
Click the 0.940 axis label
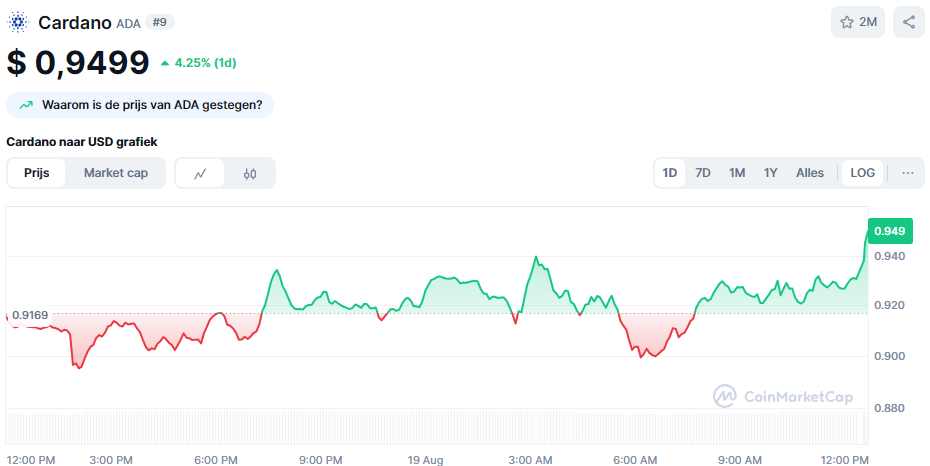pos(890,256)
